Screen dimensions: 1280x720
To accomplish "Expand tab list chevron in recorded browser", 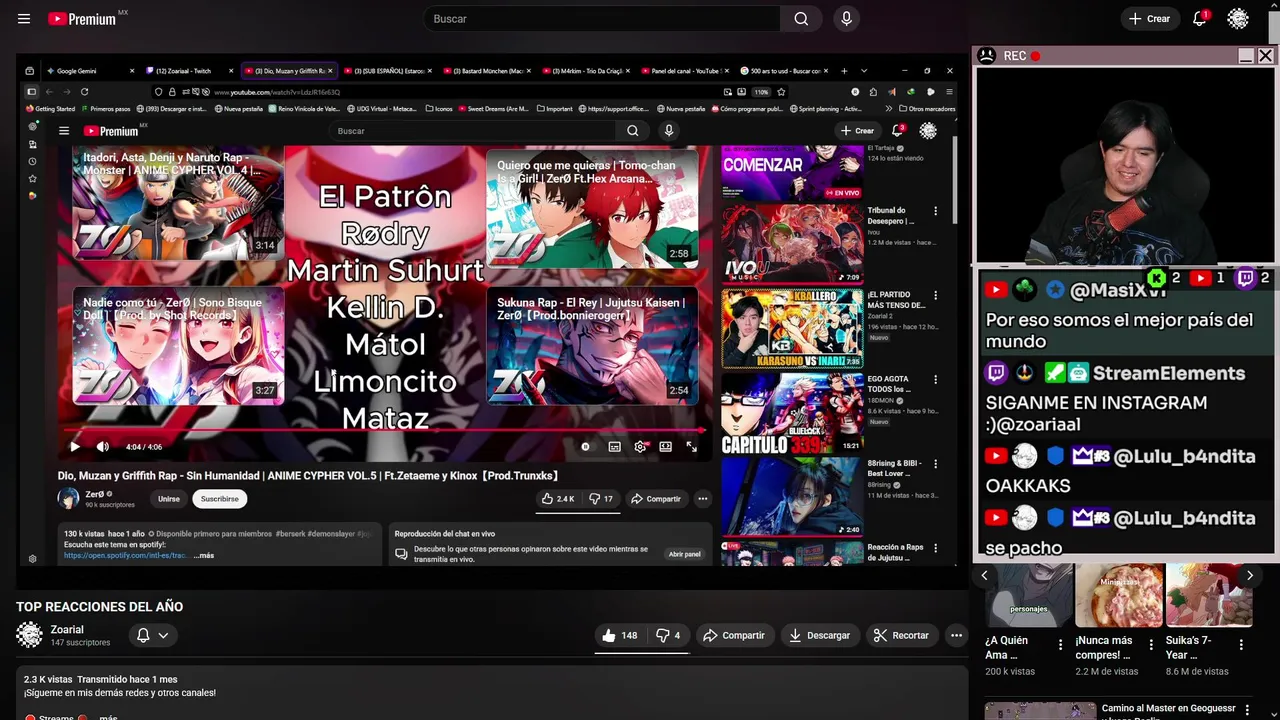I will click(x=864, y=71).
